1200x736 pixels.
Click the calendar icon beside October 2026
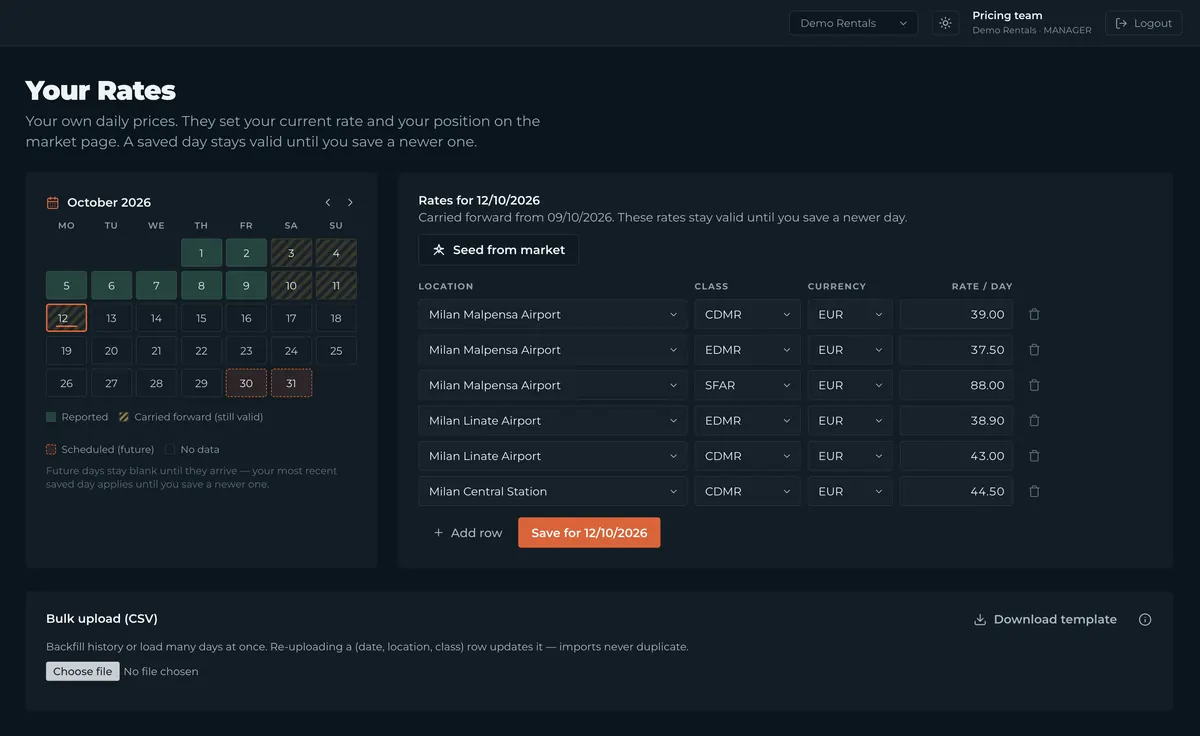point(53,203)
